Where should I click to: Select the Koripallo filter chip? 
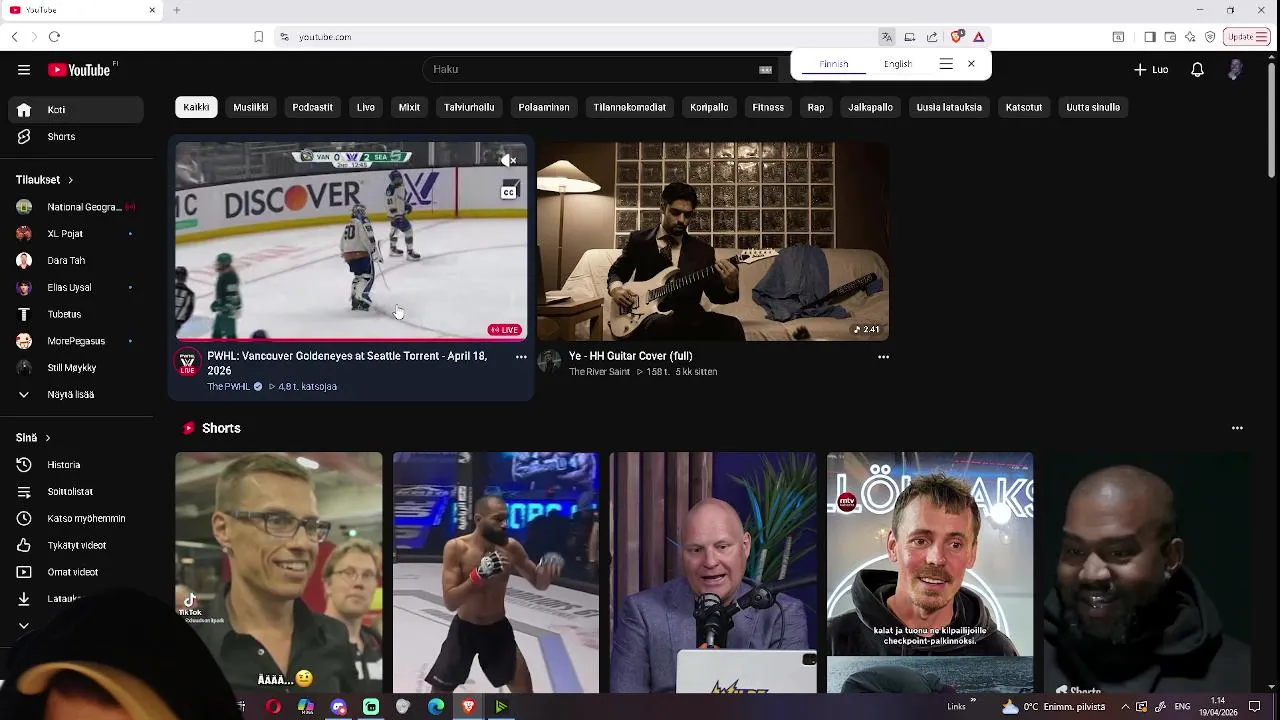709,107
